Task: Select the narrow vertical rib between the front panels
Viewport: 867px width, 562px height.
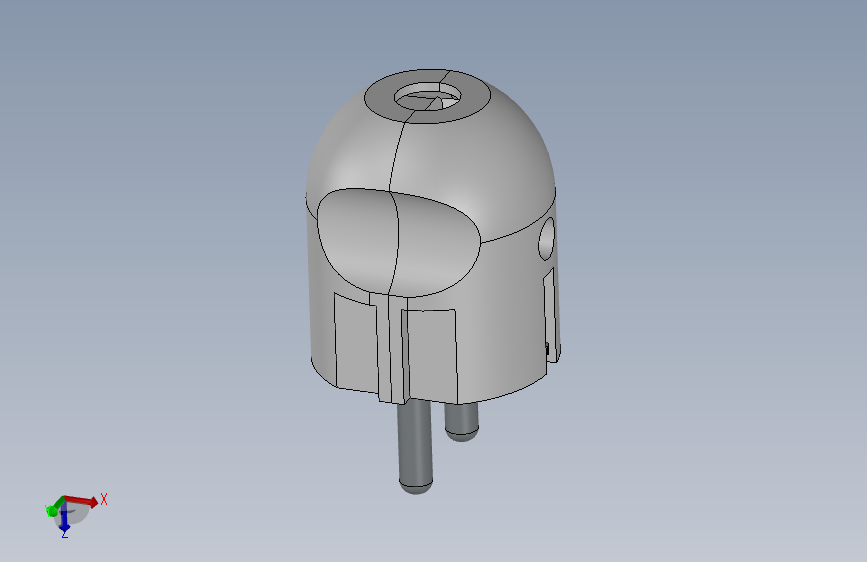Action: tap(390, 348)
